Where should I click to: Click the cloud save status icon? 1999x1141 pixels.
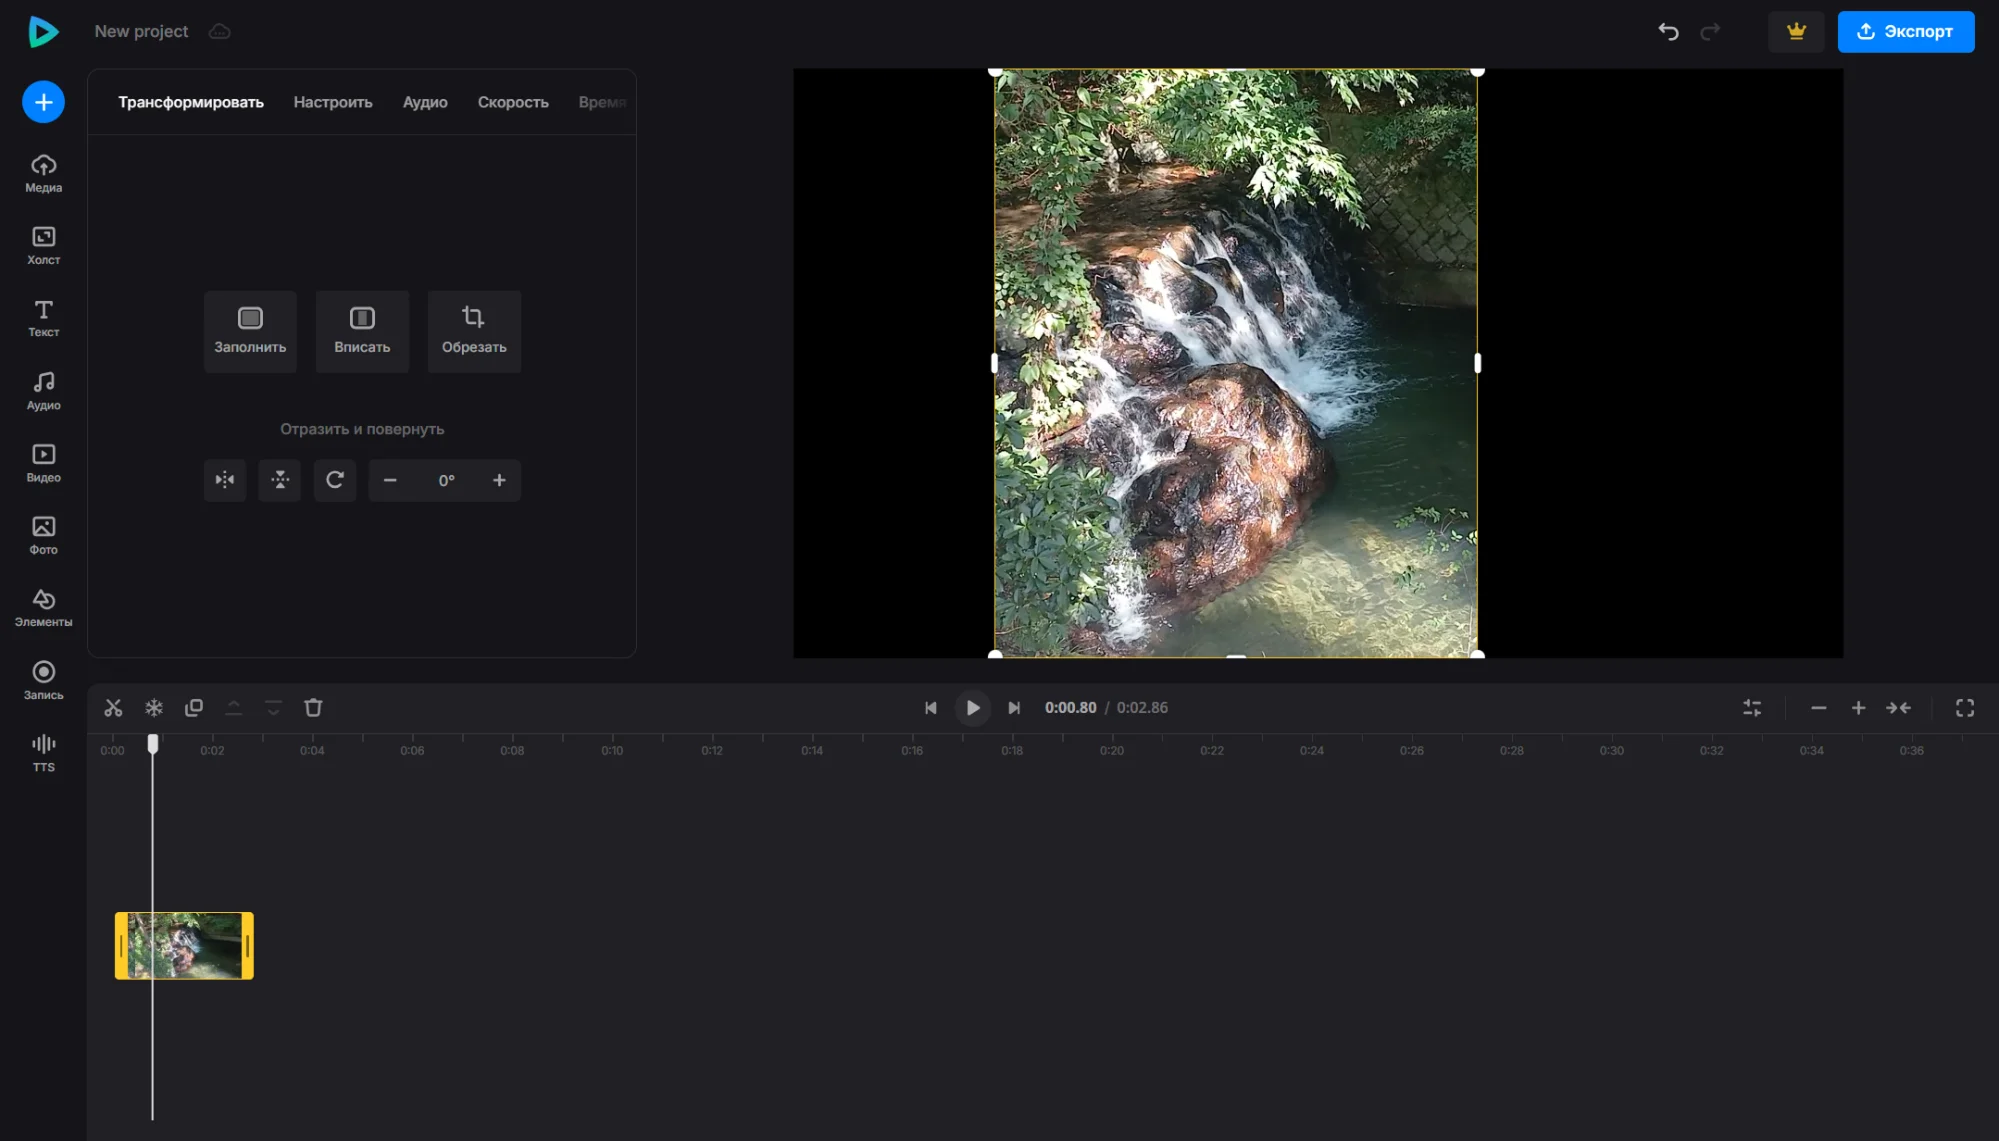click(x=219, y=32)
